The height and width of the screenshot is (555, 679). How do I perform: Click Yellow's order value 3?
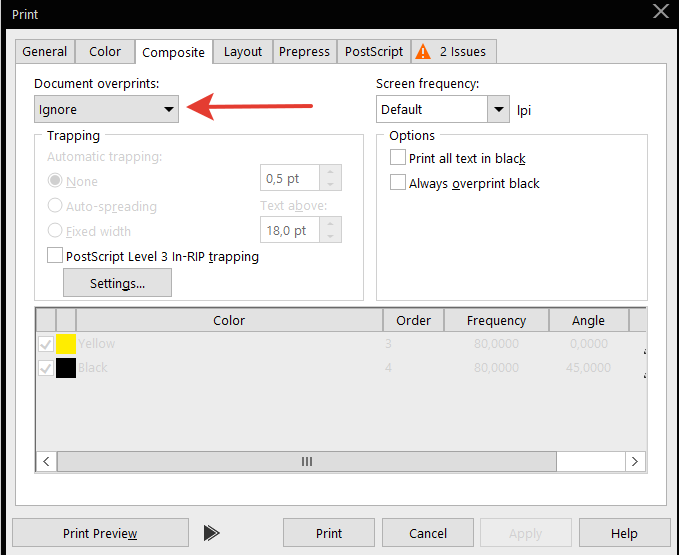(x=388, y=344)
